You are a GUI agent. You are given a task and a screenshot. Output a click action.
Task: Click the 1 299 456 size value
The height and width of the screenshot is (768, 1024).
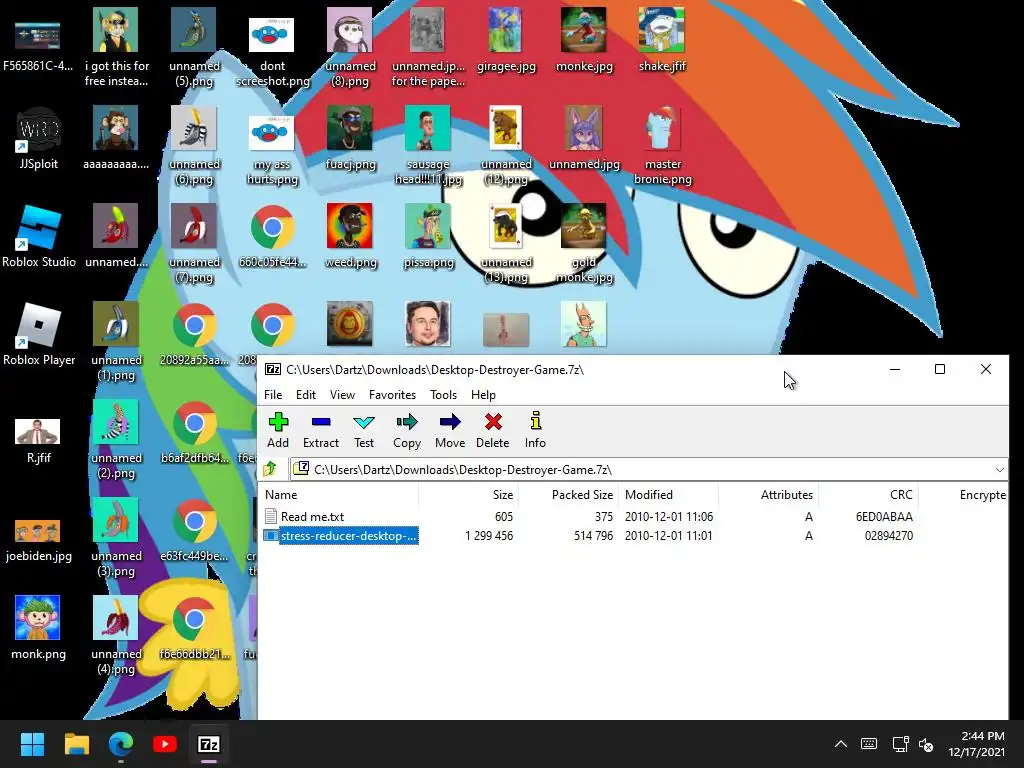click(x=489, y=536)
